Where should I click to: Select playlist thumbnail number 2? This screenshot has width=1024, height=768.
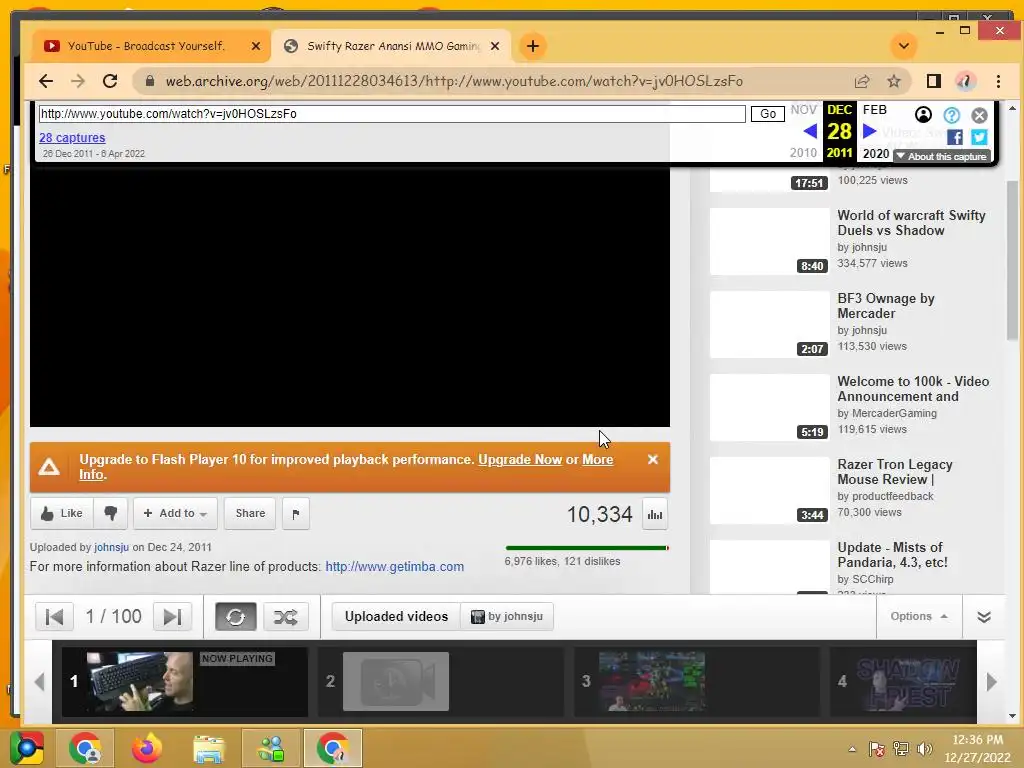click(396, 681)
